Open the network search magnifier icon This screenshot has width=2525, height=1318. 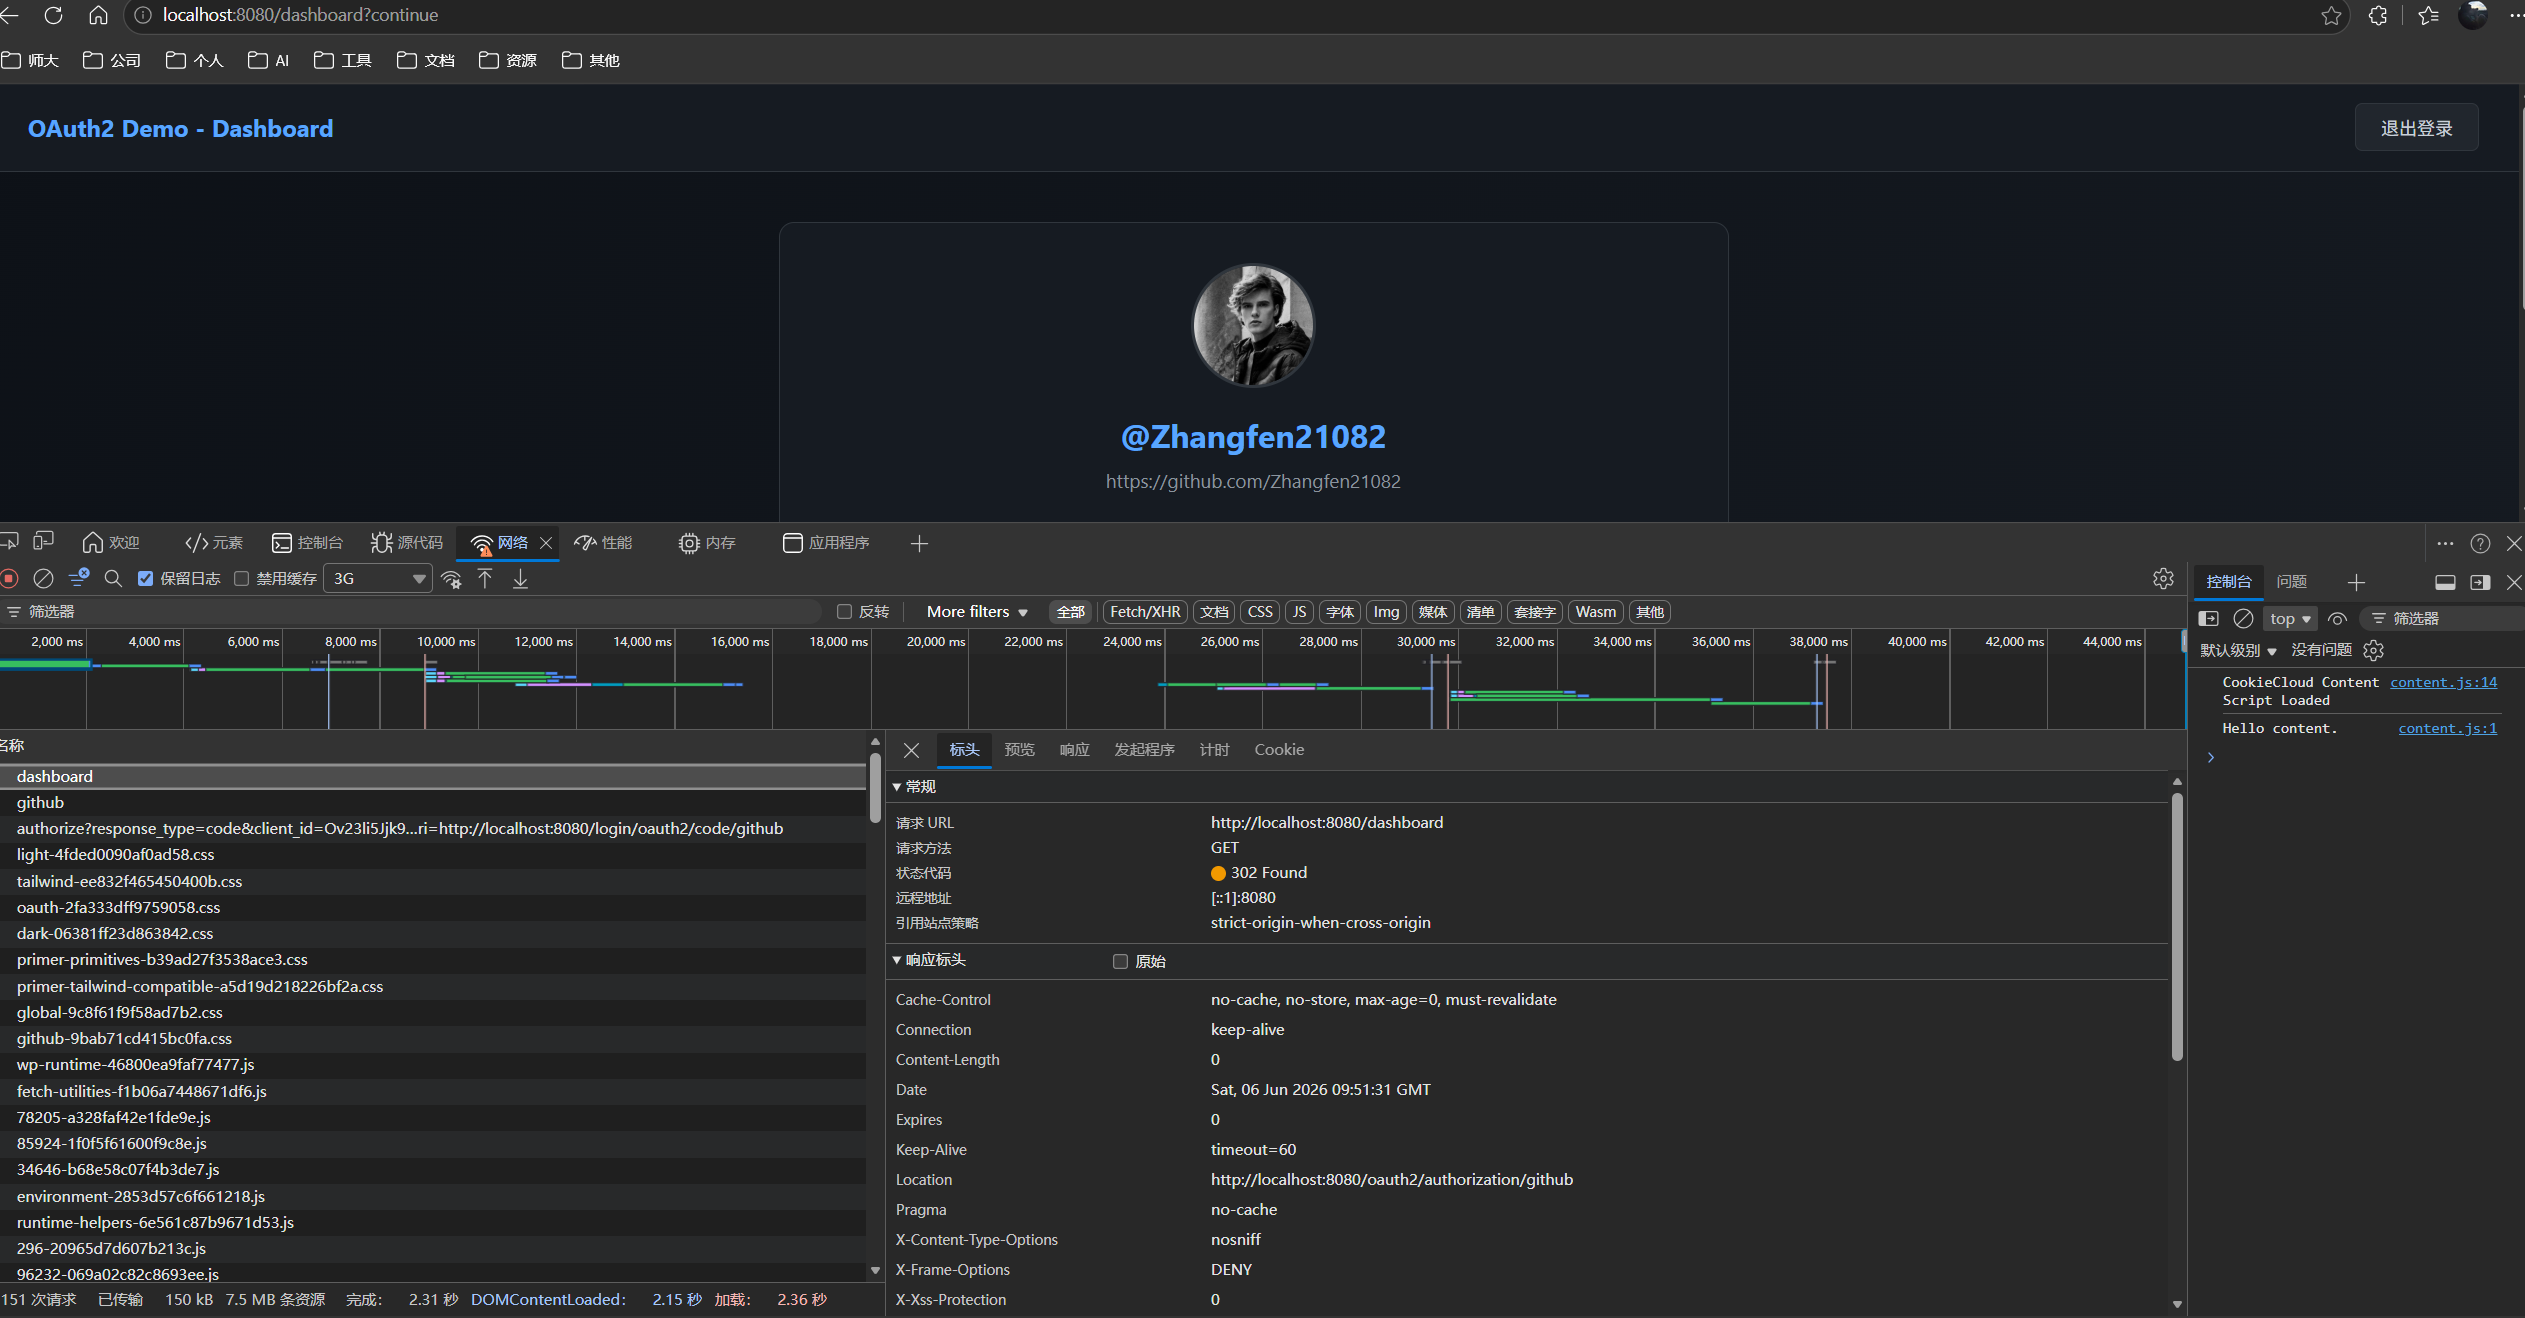pyautogui.click(x=113, y=579)
